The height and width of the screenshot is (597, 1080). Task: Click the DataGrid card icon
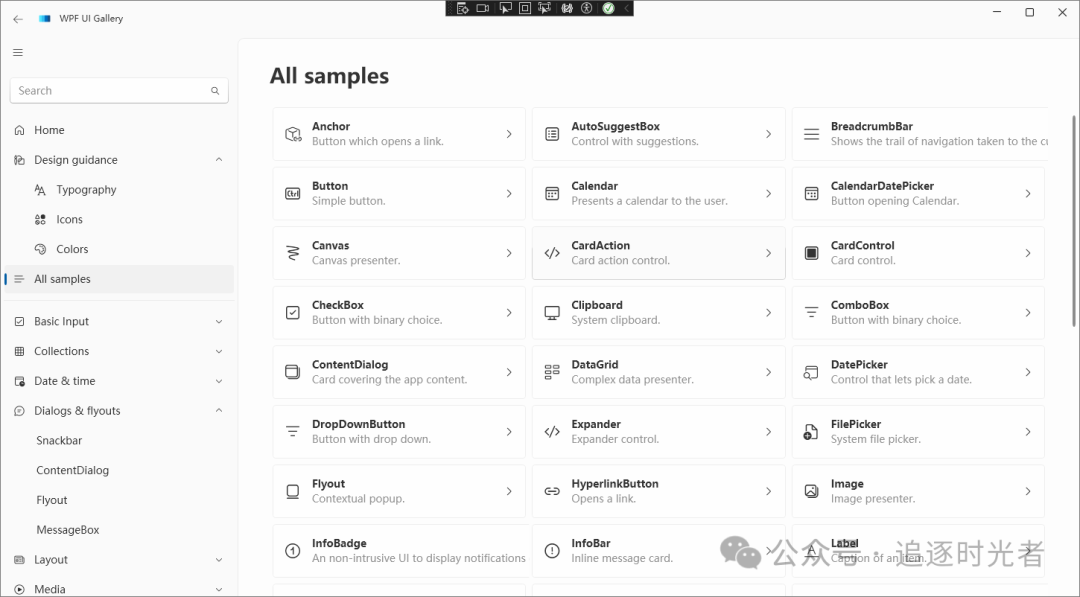coord(552,372)
